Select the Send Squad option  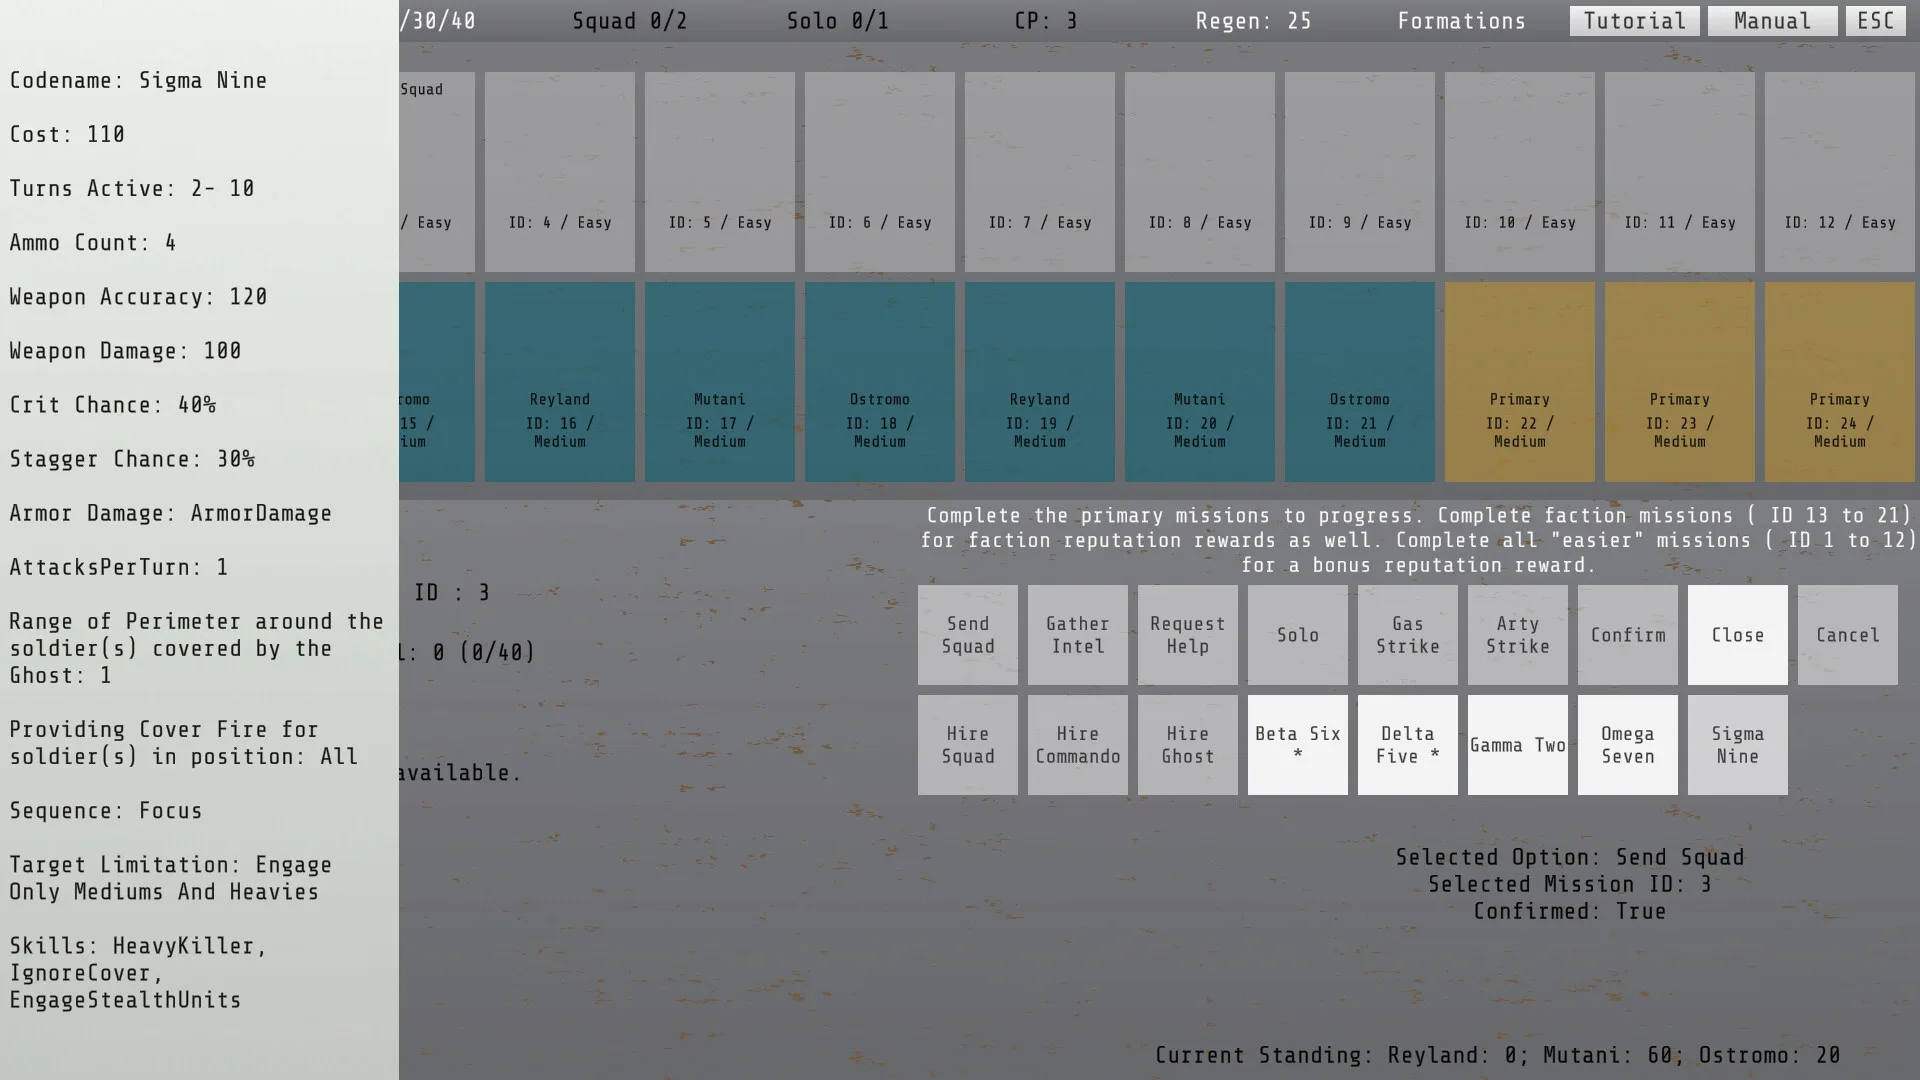tap(968, 635)
